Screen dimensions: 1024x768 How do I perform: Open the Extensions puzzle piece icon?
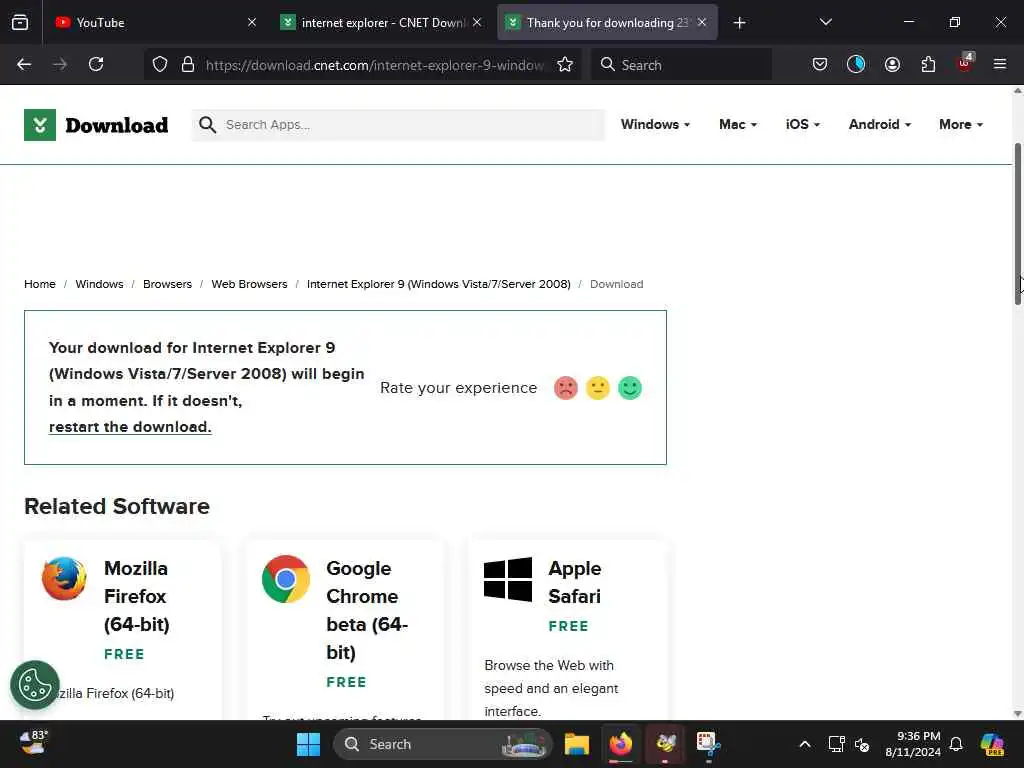pyautogui.click(x=928, y=64)
